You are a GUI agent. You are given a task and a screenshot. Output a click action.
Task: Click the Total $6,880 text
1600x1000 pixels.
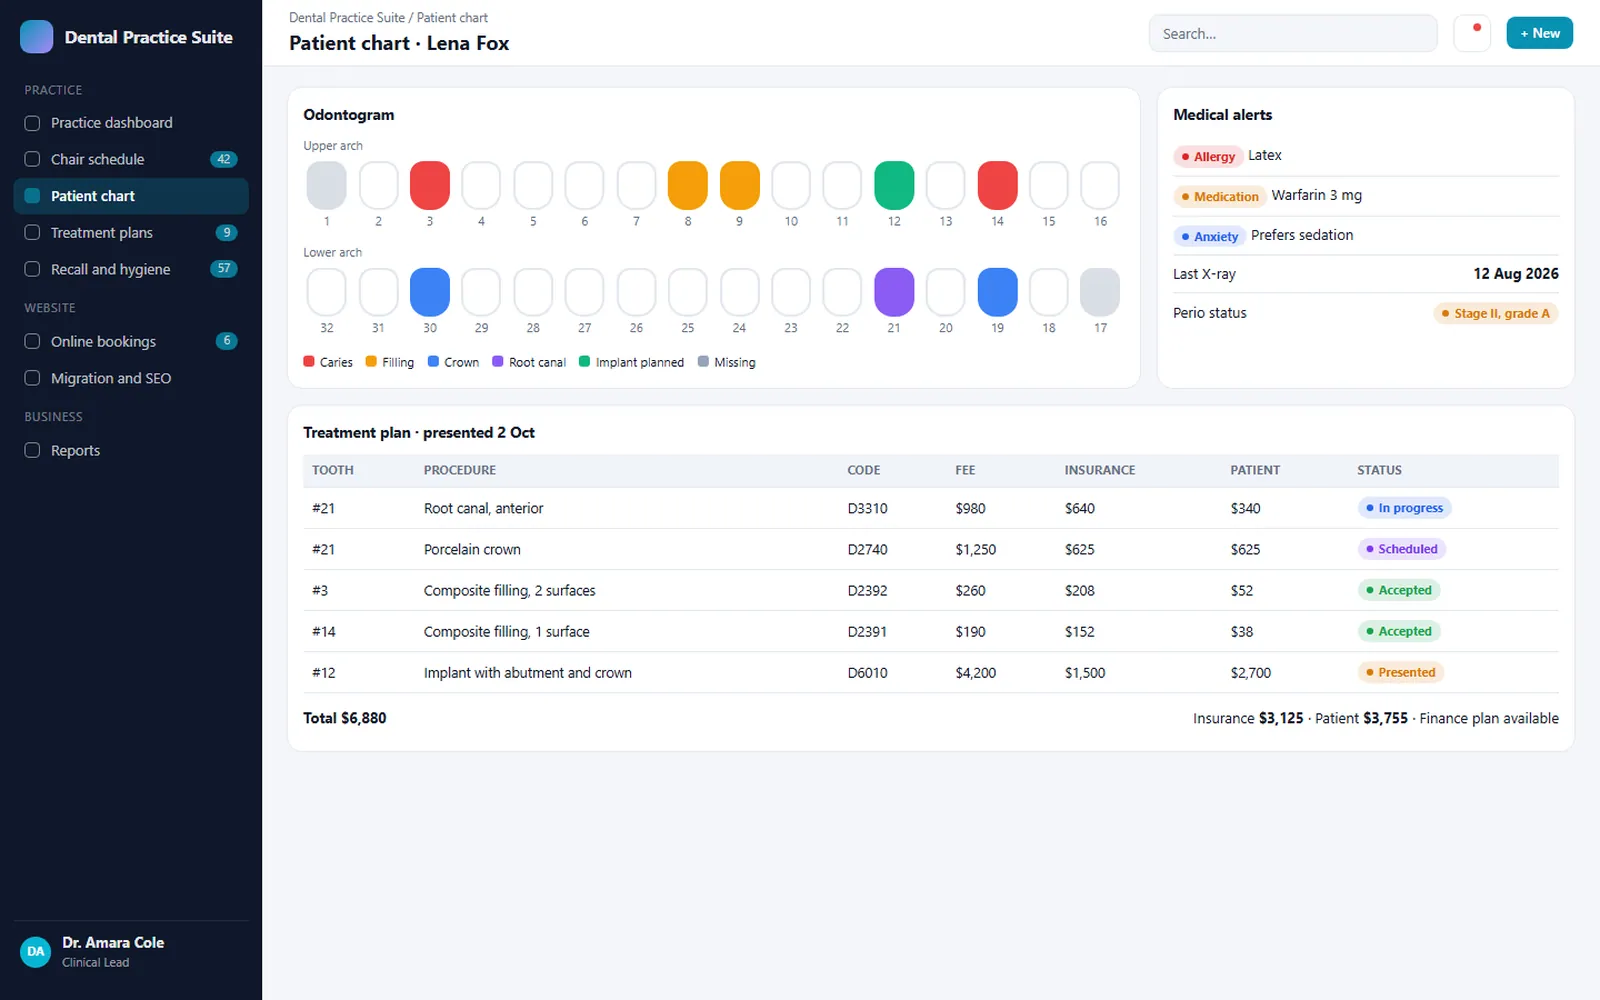tap(345, 718)
